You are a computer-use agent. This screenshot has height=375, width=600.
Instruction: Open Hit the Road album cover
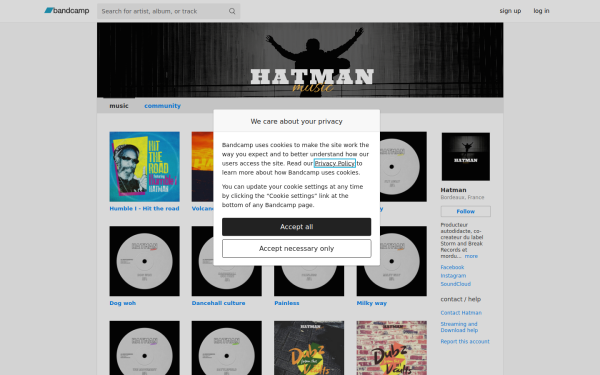[x=144, y=167]
